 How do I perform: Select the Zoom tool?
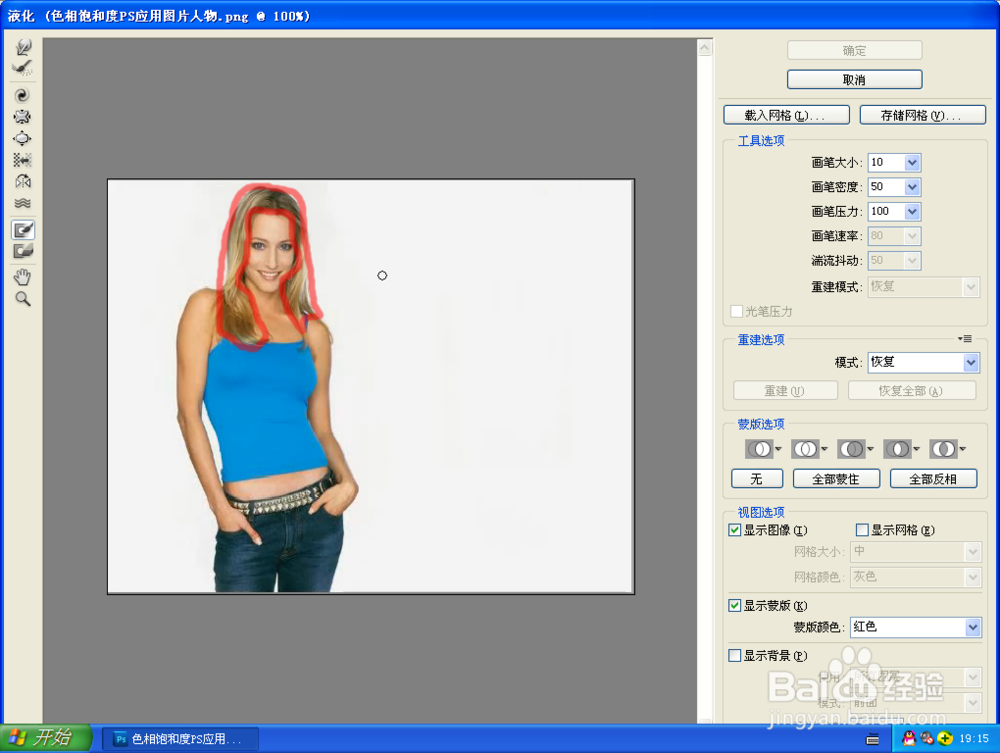[23, 298]
